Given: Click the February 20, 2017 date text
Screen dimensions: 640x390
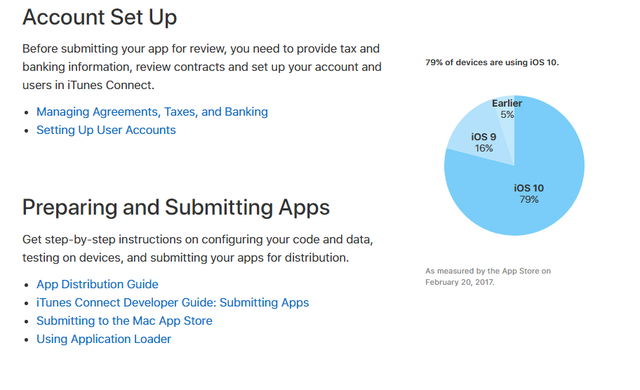Looking at the screenshot, I should 460,282.
